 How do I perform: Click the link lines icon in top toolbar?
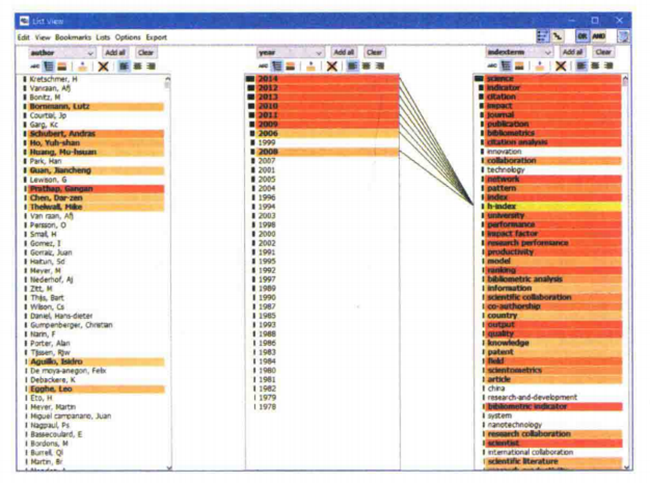click(558, 36)
